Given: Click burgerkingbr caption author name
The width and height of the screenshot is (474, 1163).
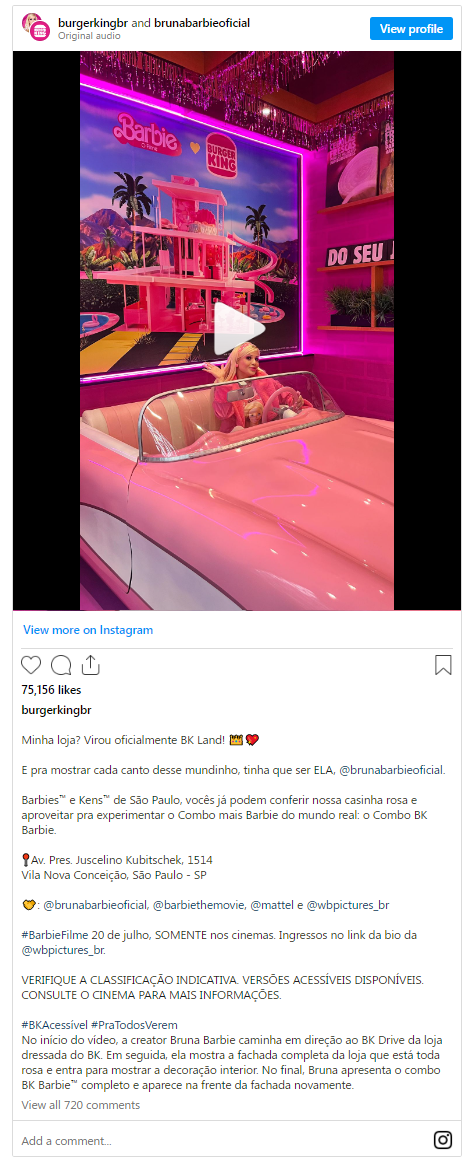Looking at the screenshot, I should (56, 710).
